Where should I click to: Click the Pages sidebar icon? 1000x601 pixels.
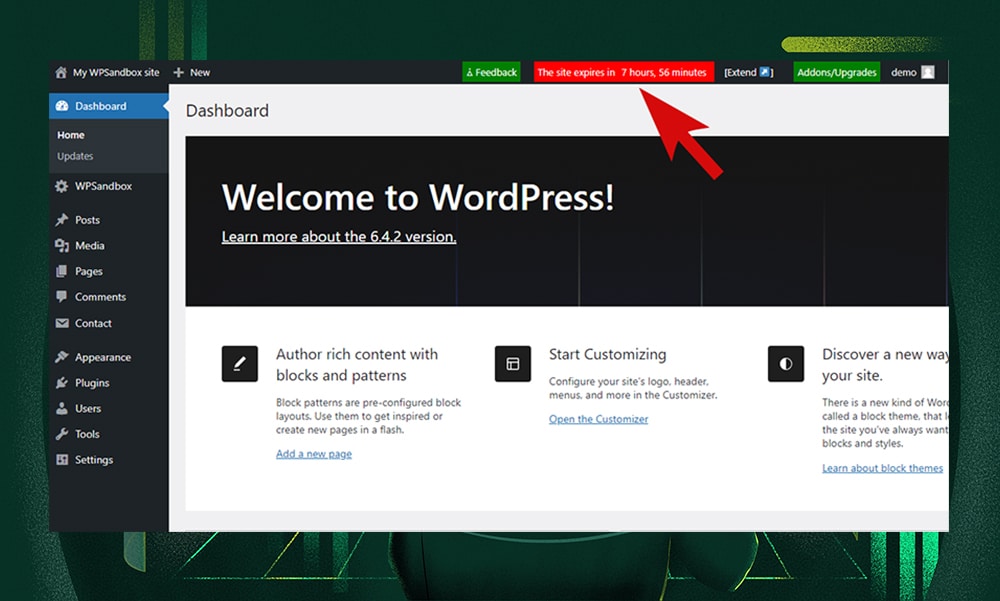coord(63,271)
